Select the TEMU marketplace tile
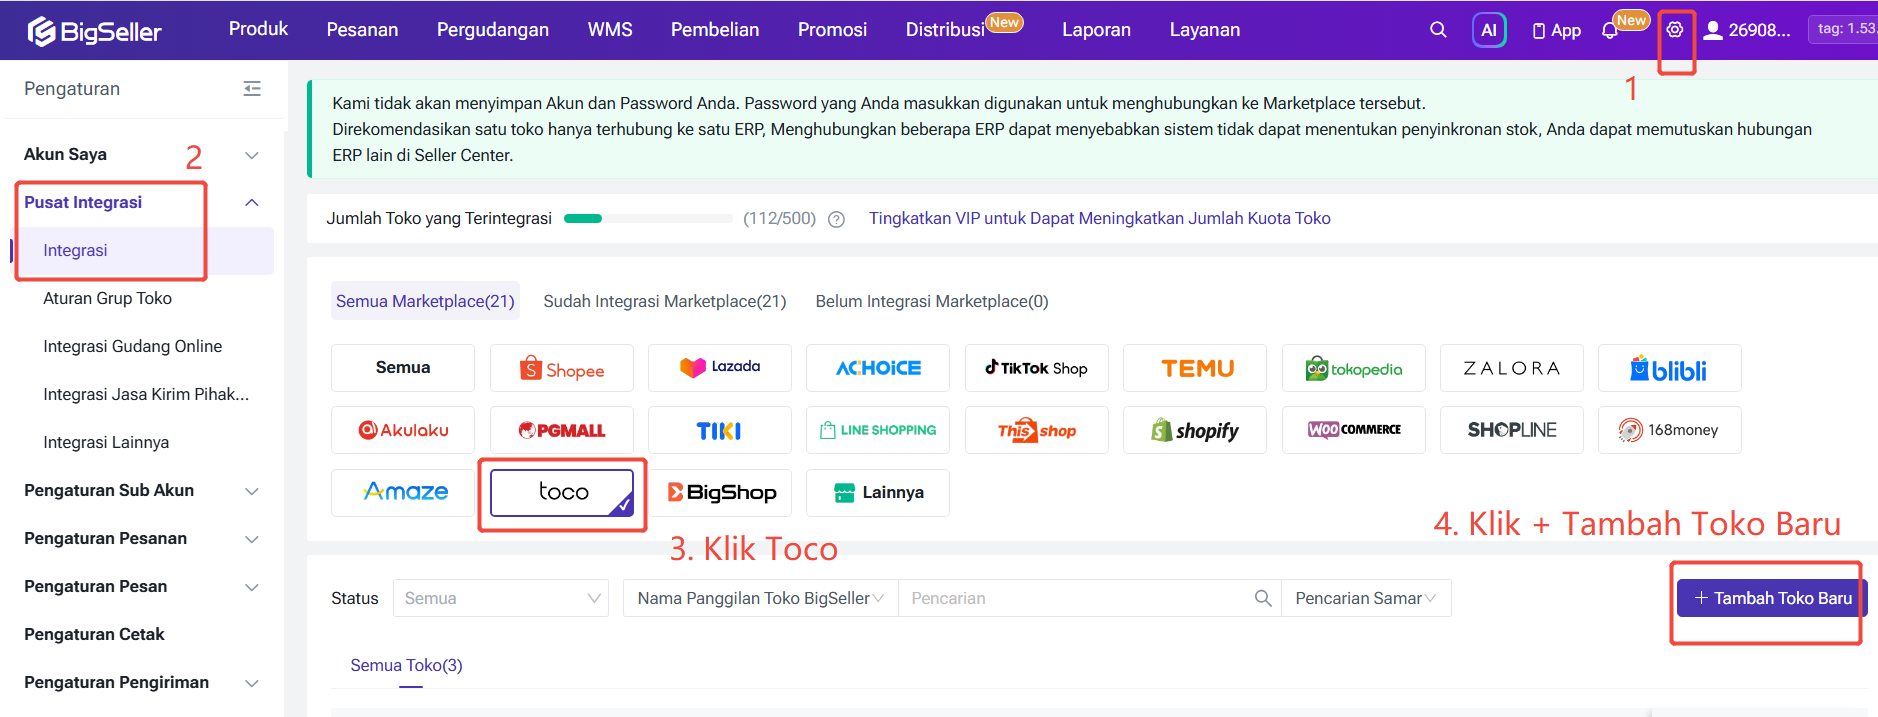The image size is (1878, 717). pos(1195,368)
